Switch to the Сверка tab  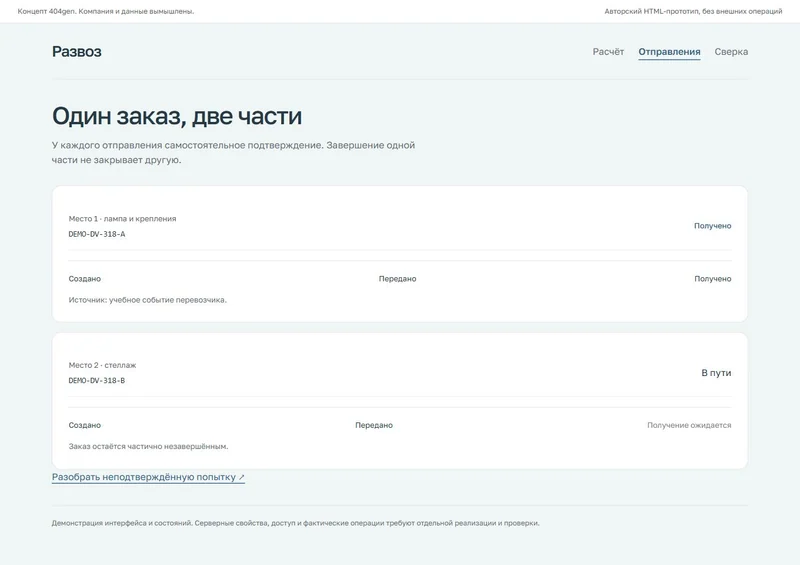(x=731, y=52)
